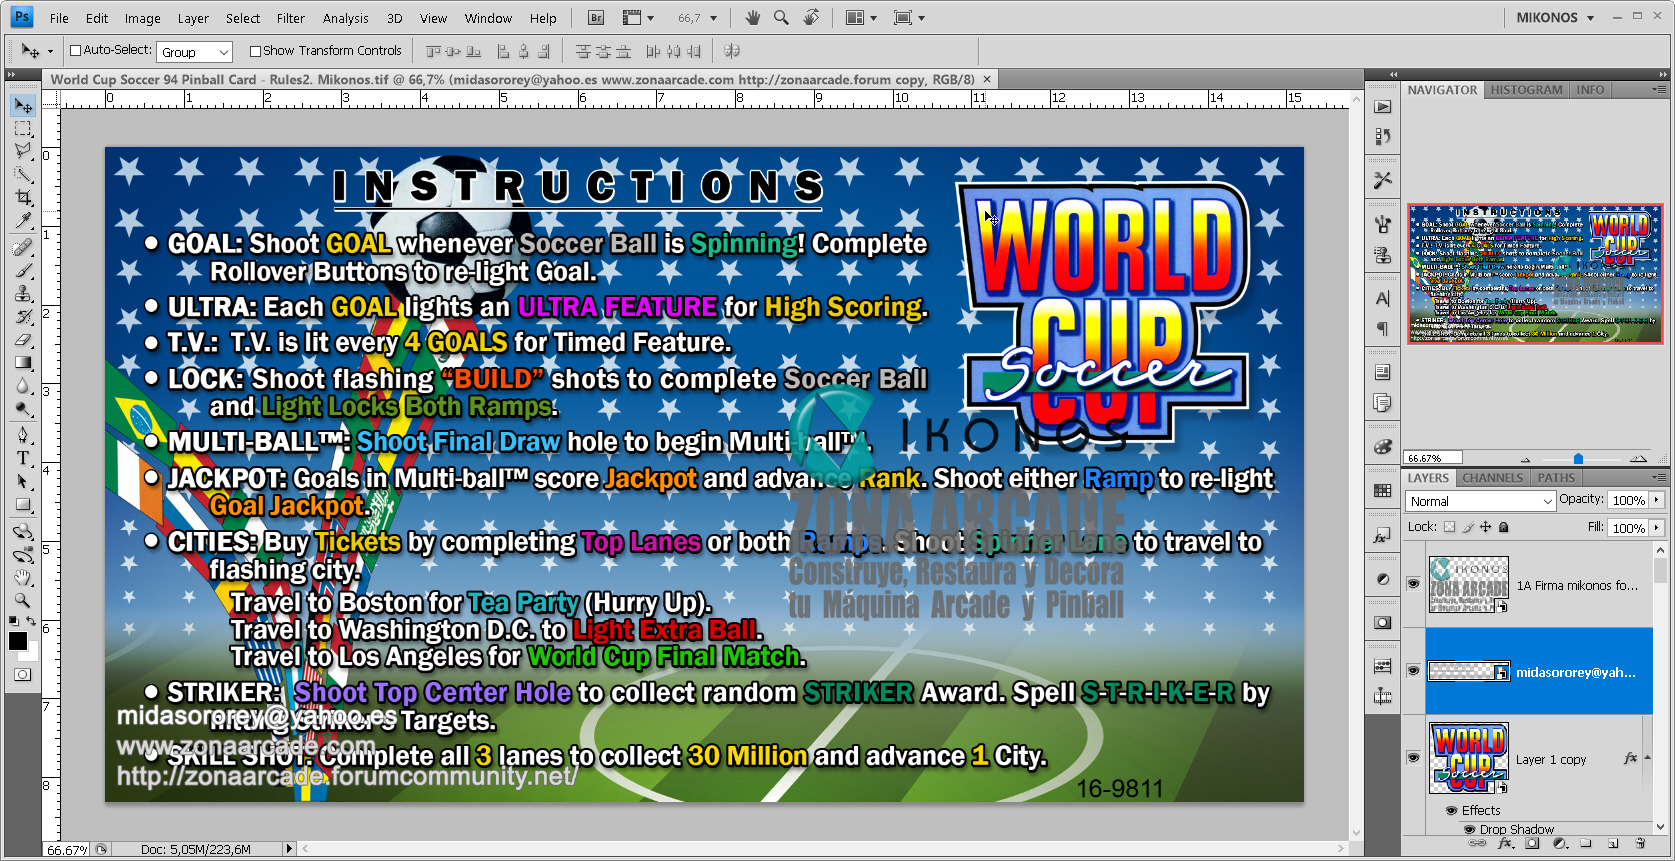
Task: Open the Opacity slider arrow
Action: click(1656, 500)
